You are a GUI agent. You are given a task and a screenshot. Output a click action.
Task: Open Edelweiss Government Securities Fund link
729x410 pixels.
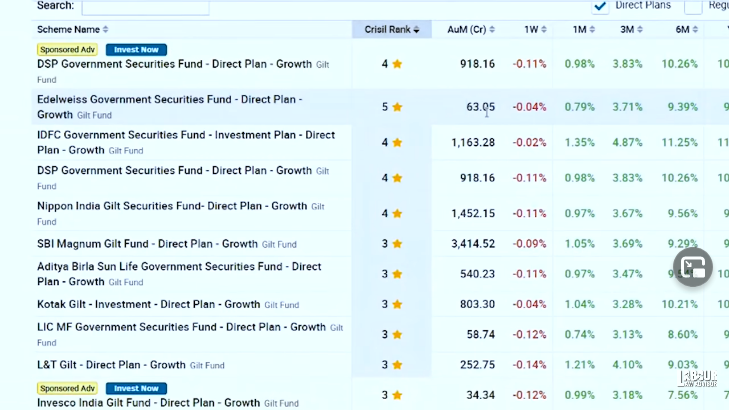click(170, 107)
